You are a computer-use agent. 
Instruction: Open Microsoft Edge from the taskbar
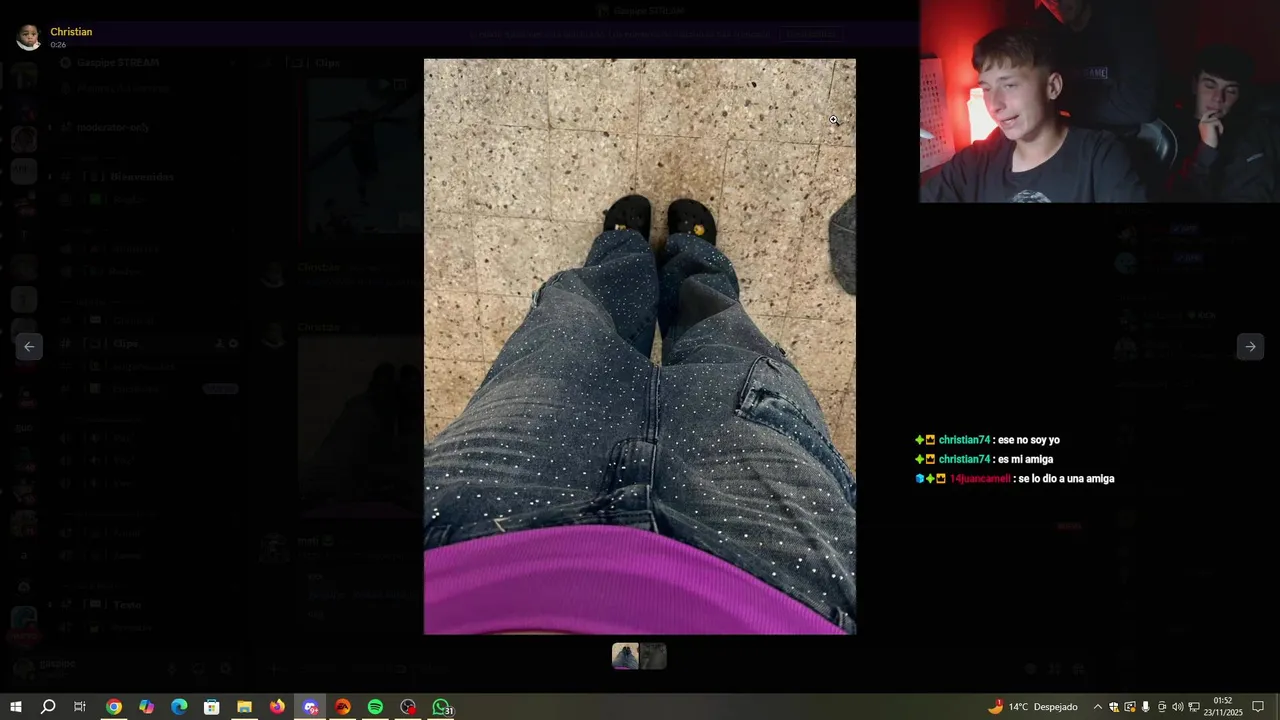179,707
